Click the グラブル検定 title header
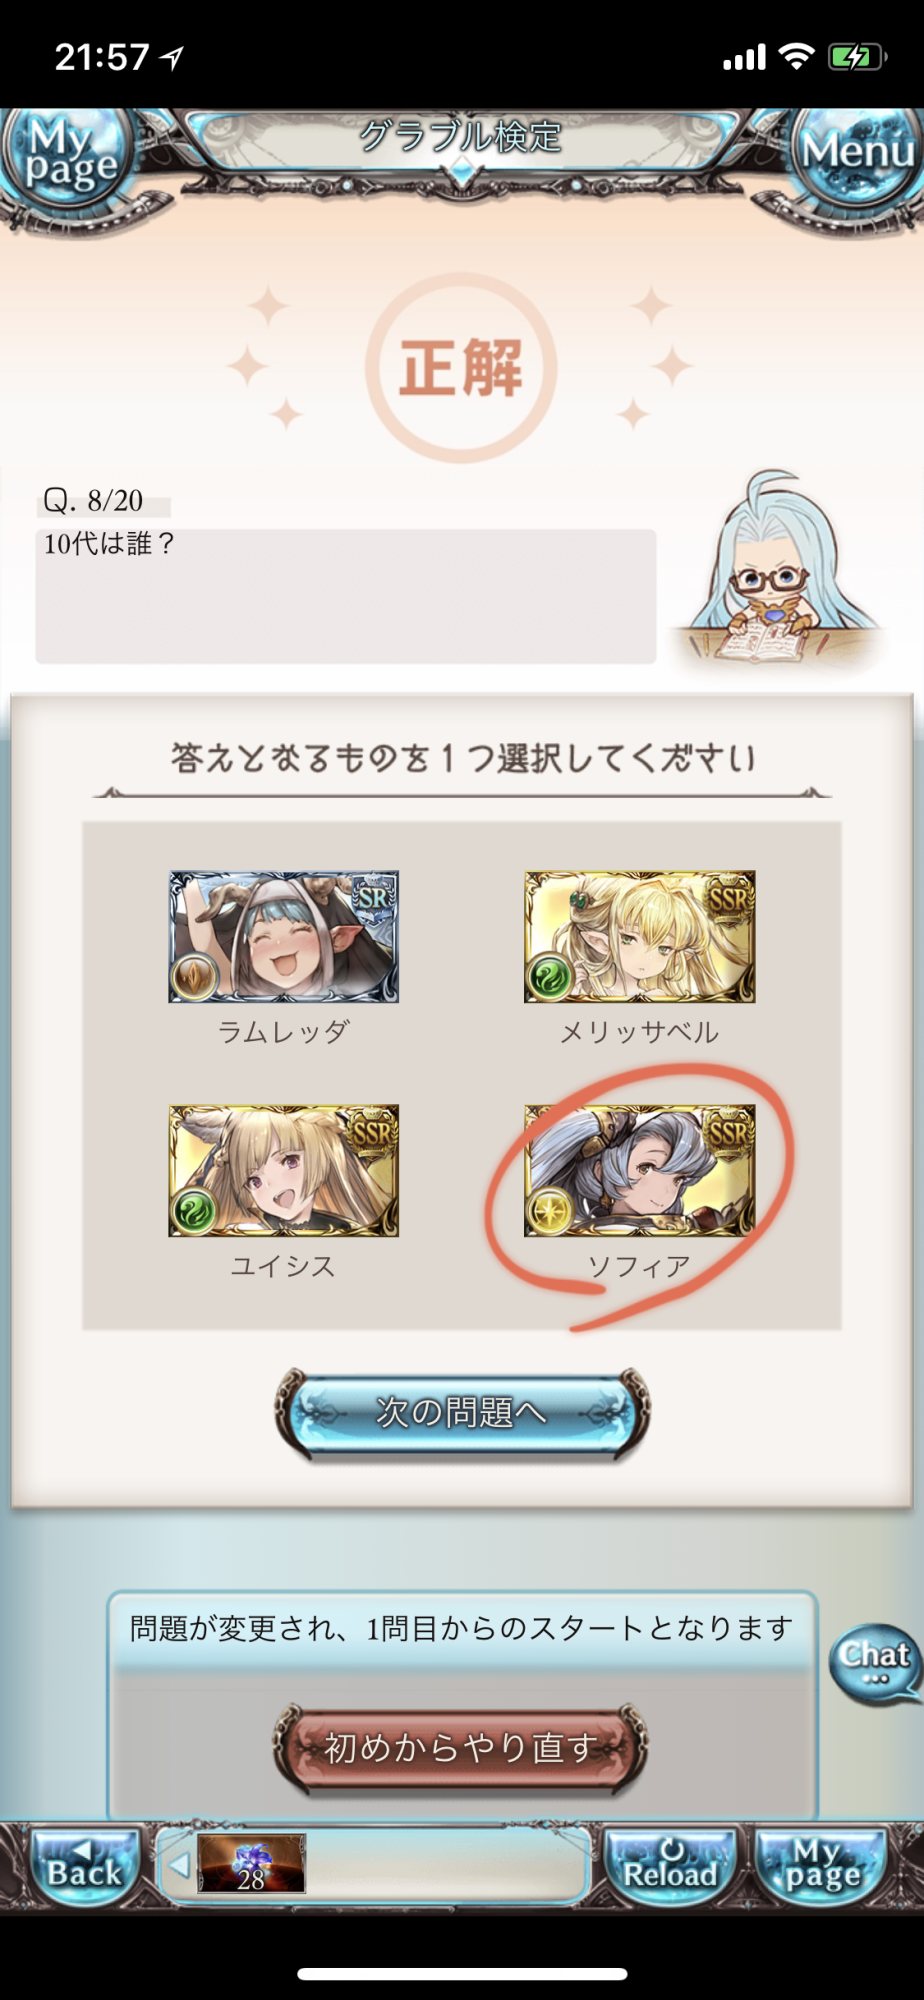 click(x=461, y=136)
